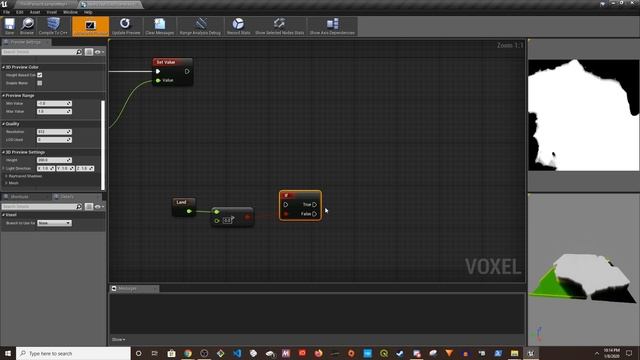Viewport: 640px width, 360px height.
Task: Expand the Raytraced Shadows subsection
Action: (x=7, y=176)
